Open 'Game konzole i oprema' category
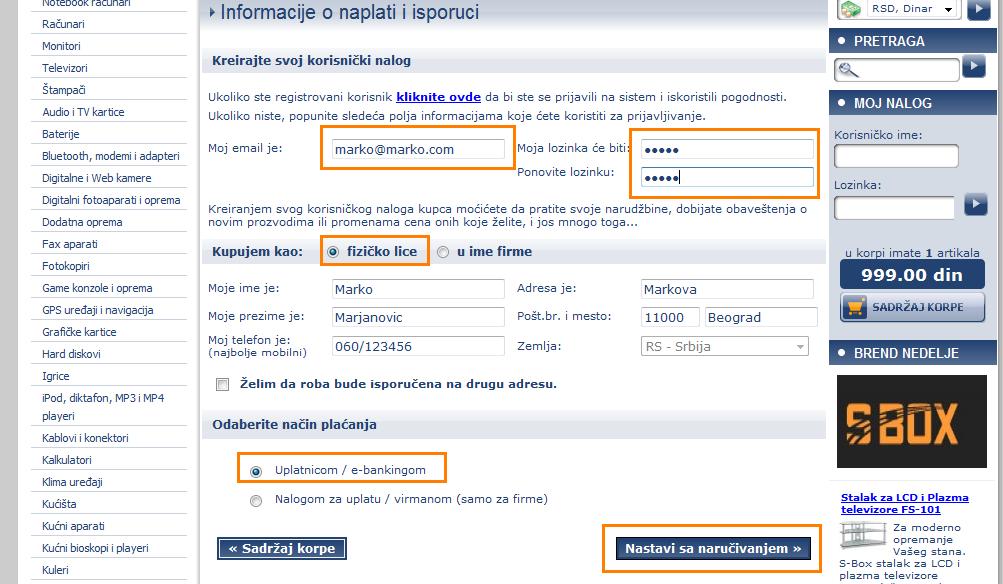The width and height of the screenshot is (1003, 584). pyautogui.click(x=97, y=288)
